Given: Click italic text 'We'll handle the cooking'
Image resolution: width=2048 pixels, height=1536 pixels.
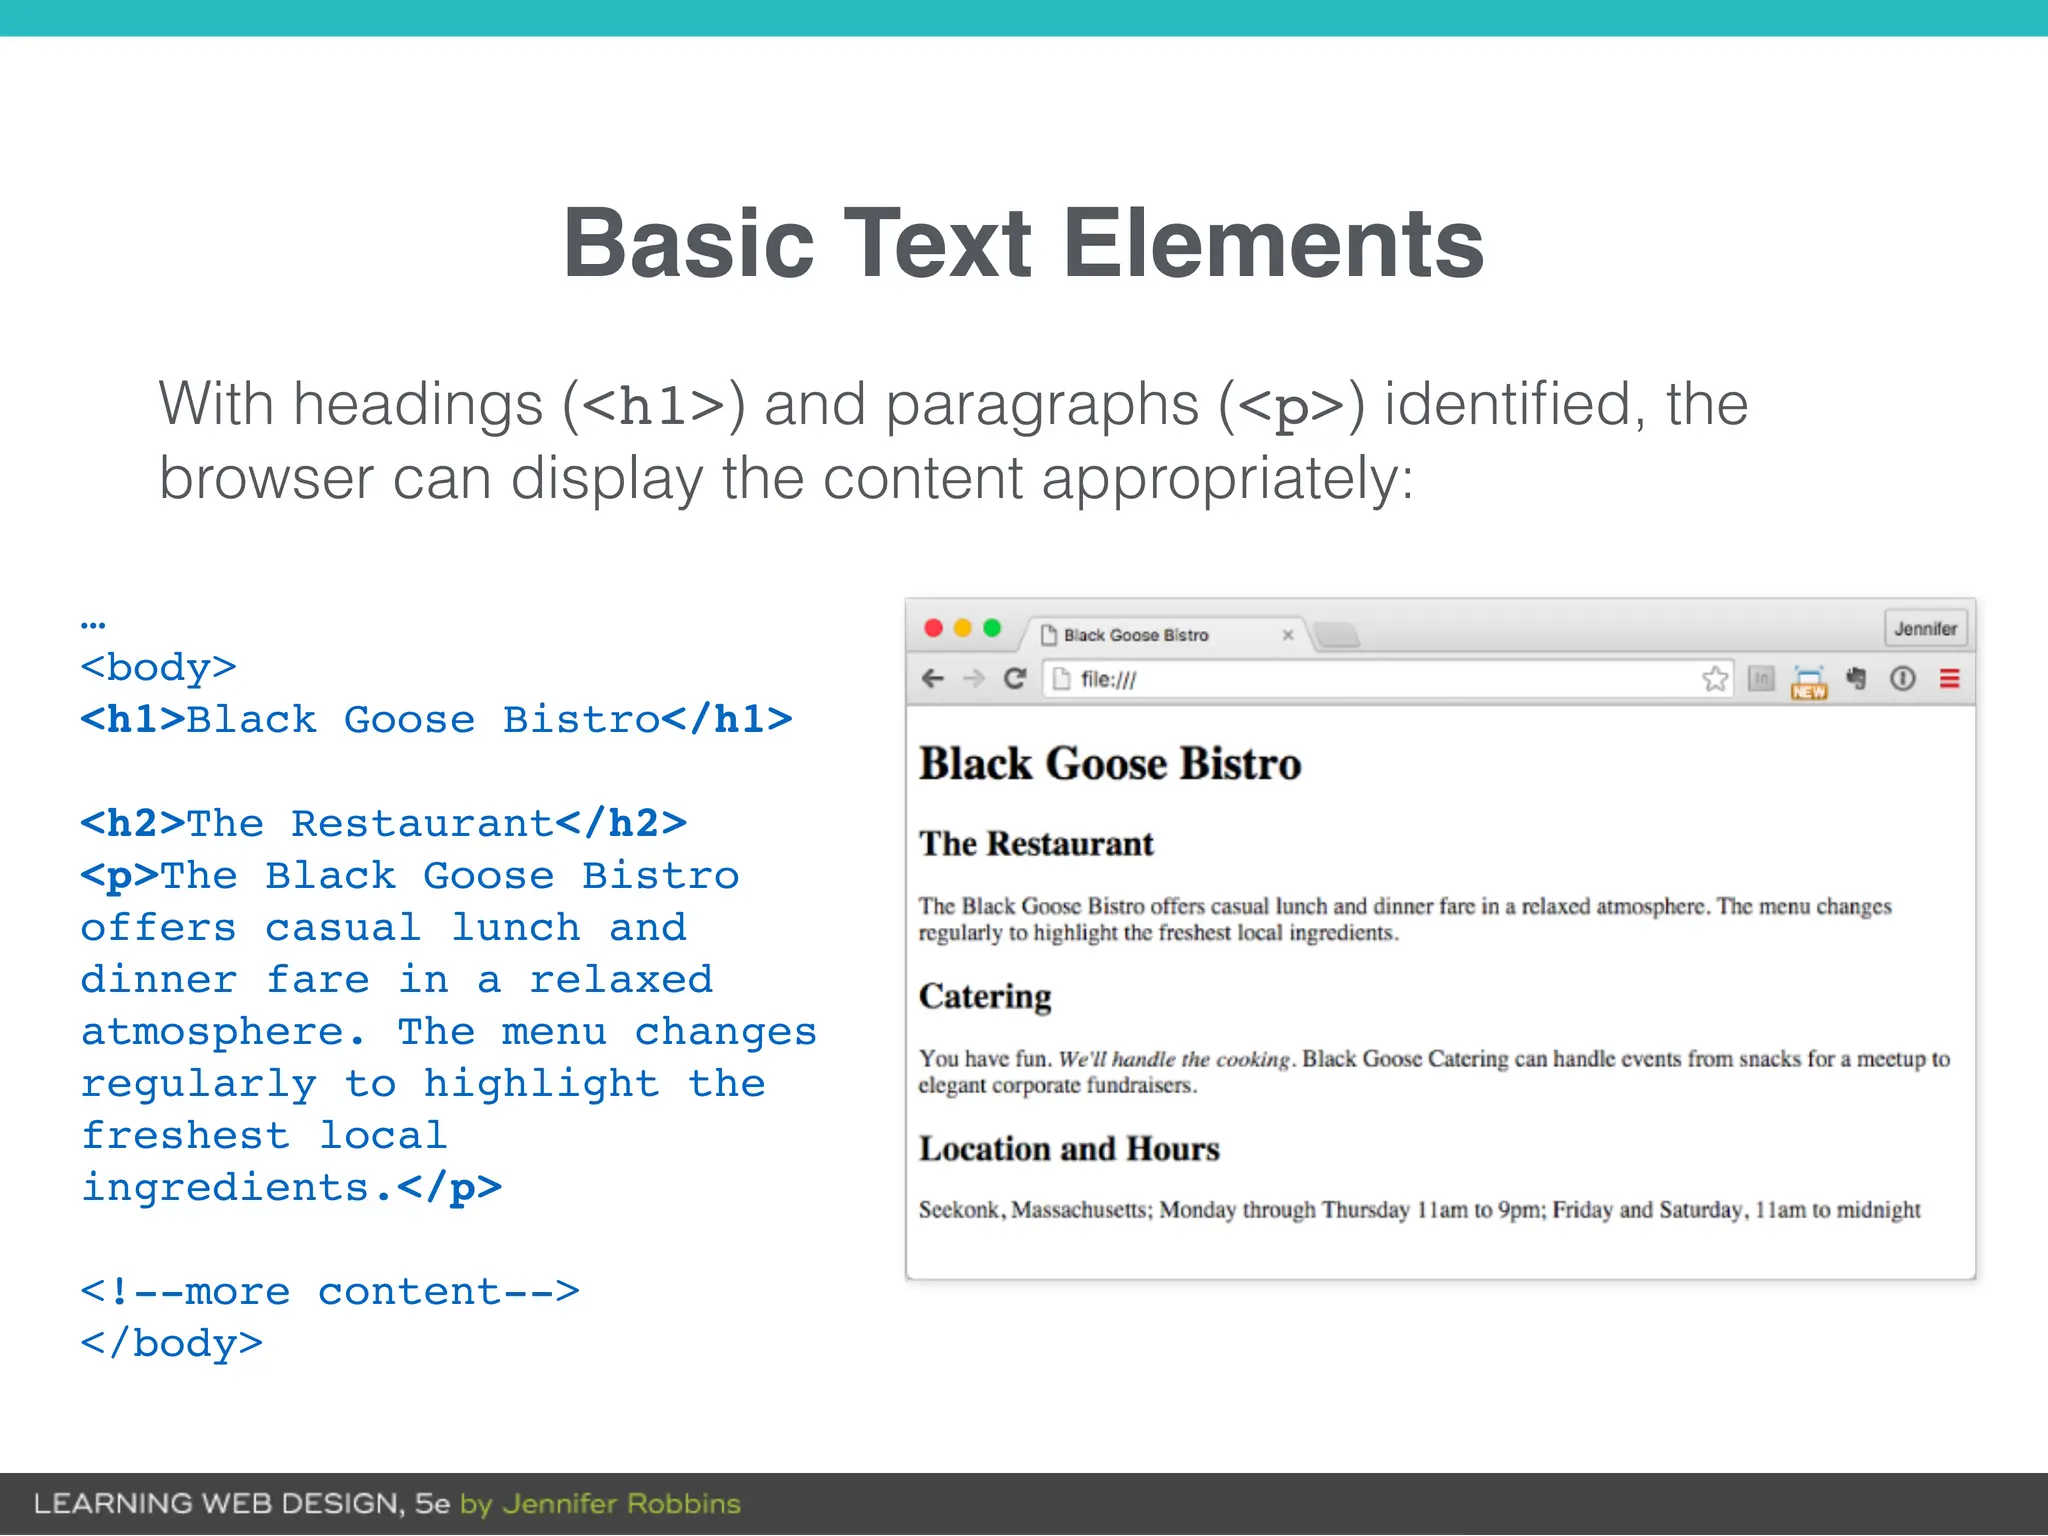Looking at the screenshot, I should (x=1175, y=1059).
